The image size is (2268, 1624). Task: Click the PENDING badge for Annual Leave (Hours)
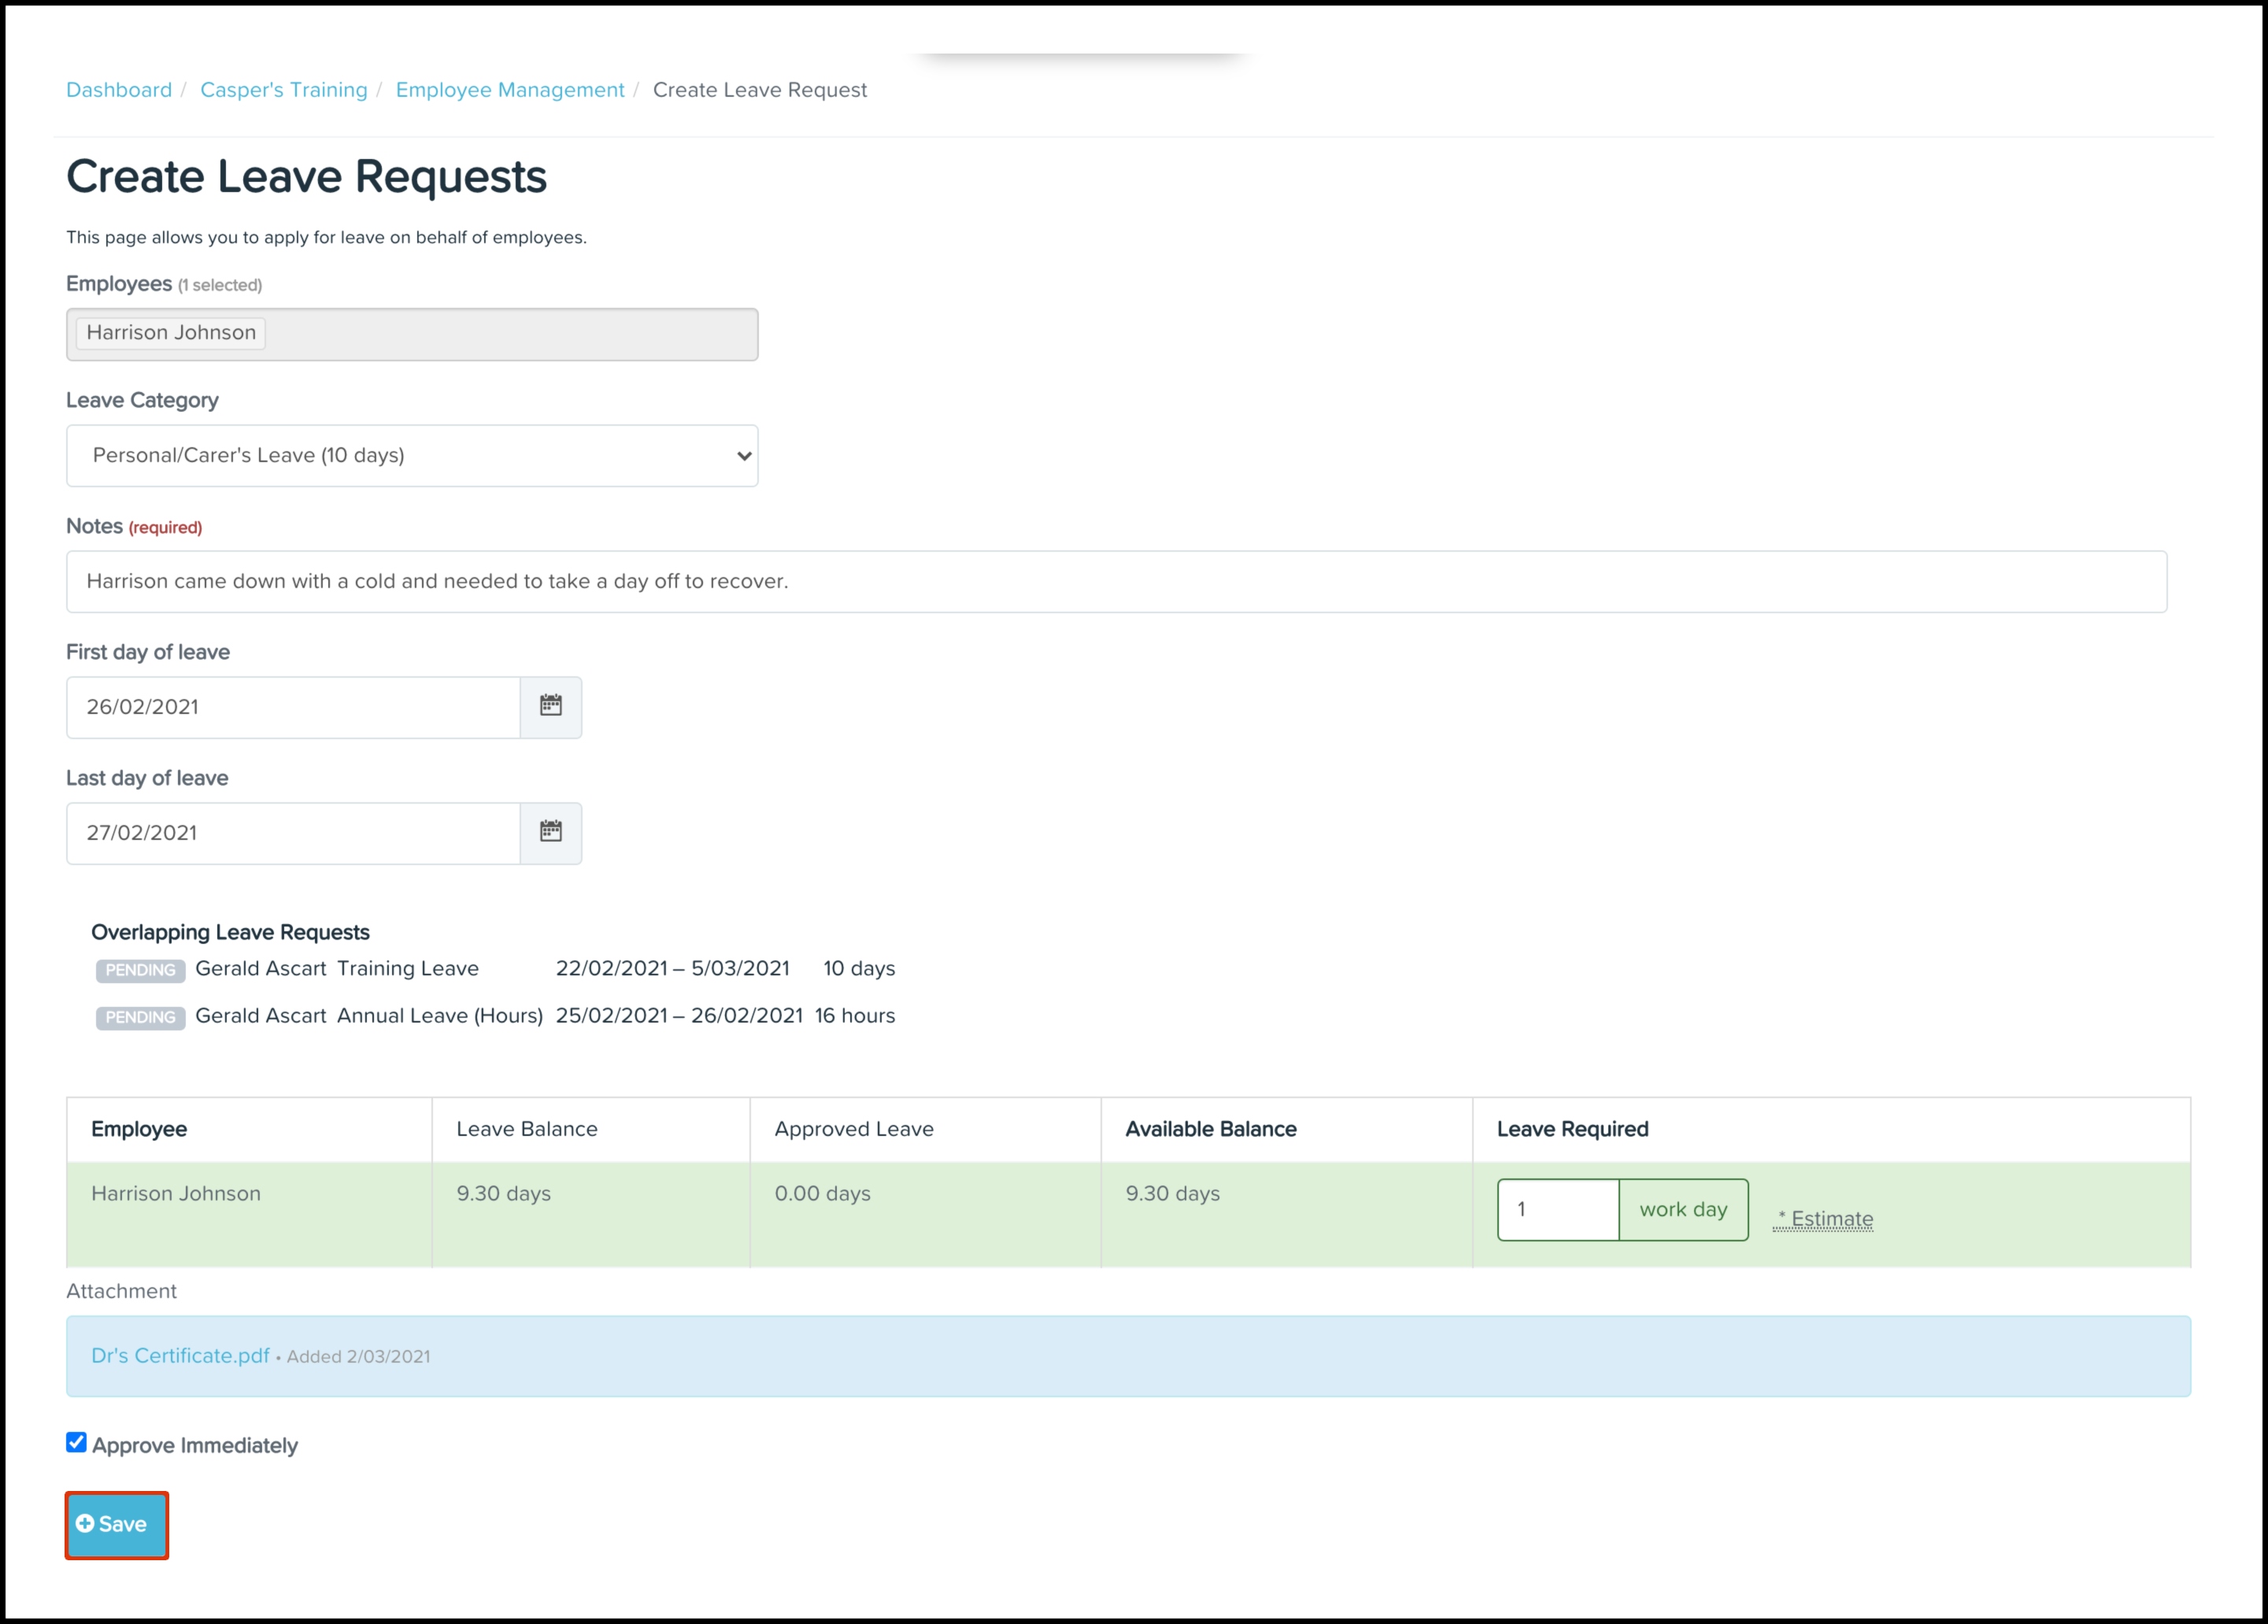pyautogui.click(x=140, y=1017)
